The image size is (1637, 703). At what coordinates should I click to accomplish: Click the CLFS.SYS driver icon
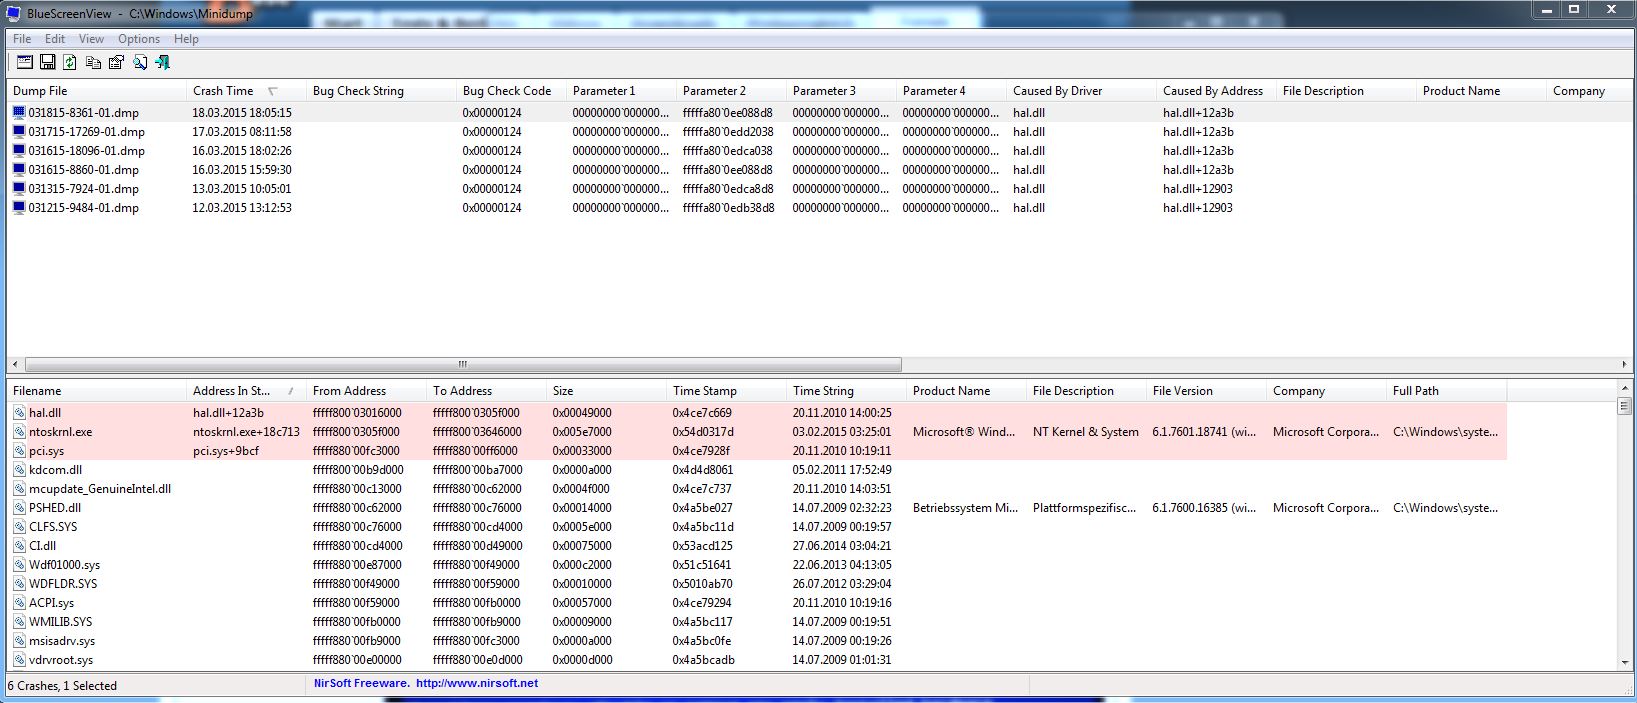19,527
